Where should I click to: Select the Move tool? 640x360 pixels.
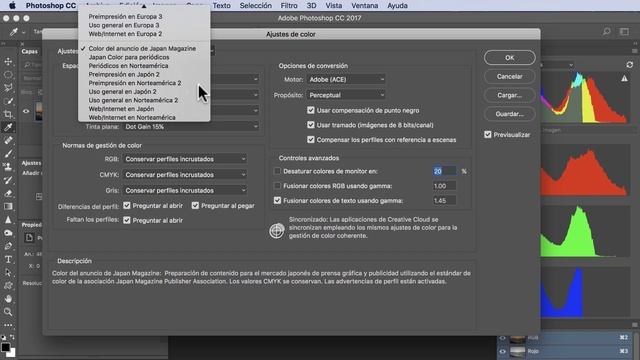click(x=8, y=62)
